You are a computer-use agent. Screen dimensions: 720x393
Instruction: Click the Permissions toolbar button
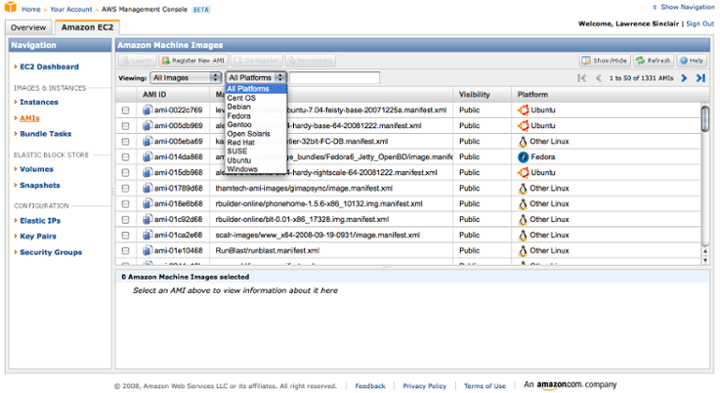(x=310, y=61)
